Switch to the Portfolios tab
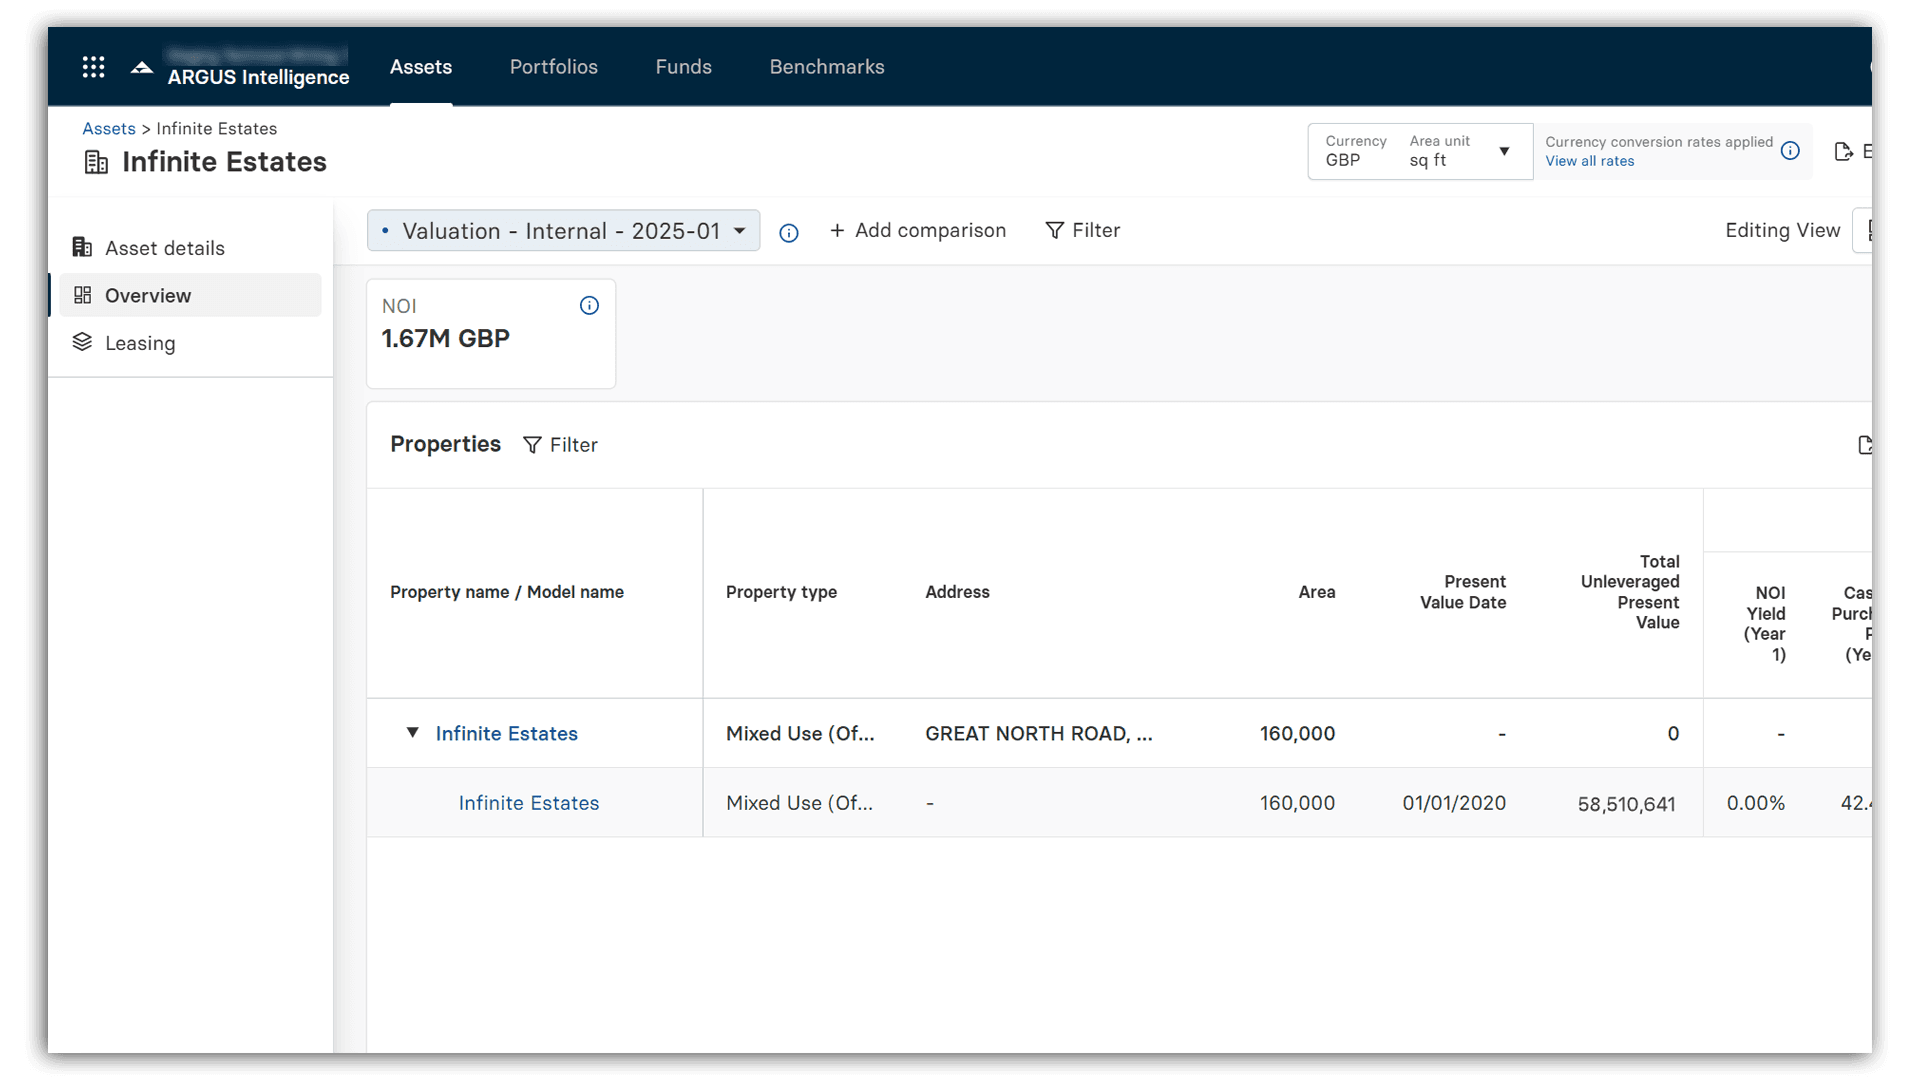 [553, 67]
